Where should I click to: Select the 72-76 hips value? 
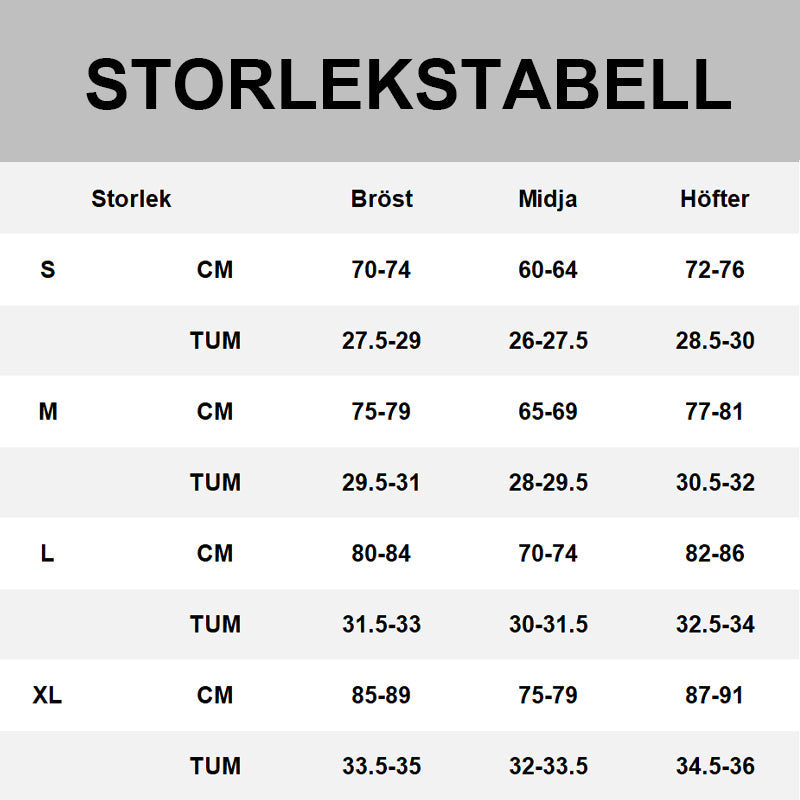pyautogui.click(x=714, y=270)
